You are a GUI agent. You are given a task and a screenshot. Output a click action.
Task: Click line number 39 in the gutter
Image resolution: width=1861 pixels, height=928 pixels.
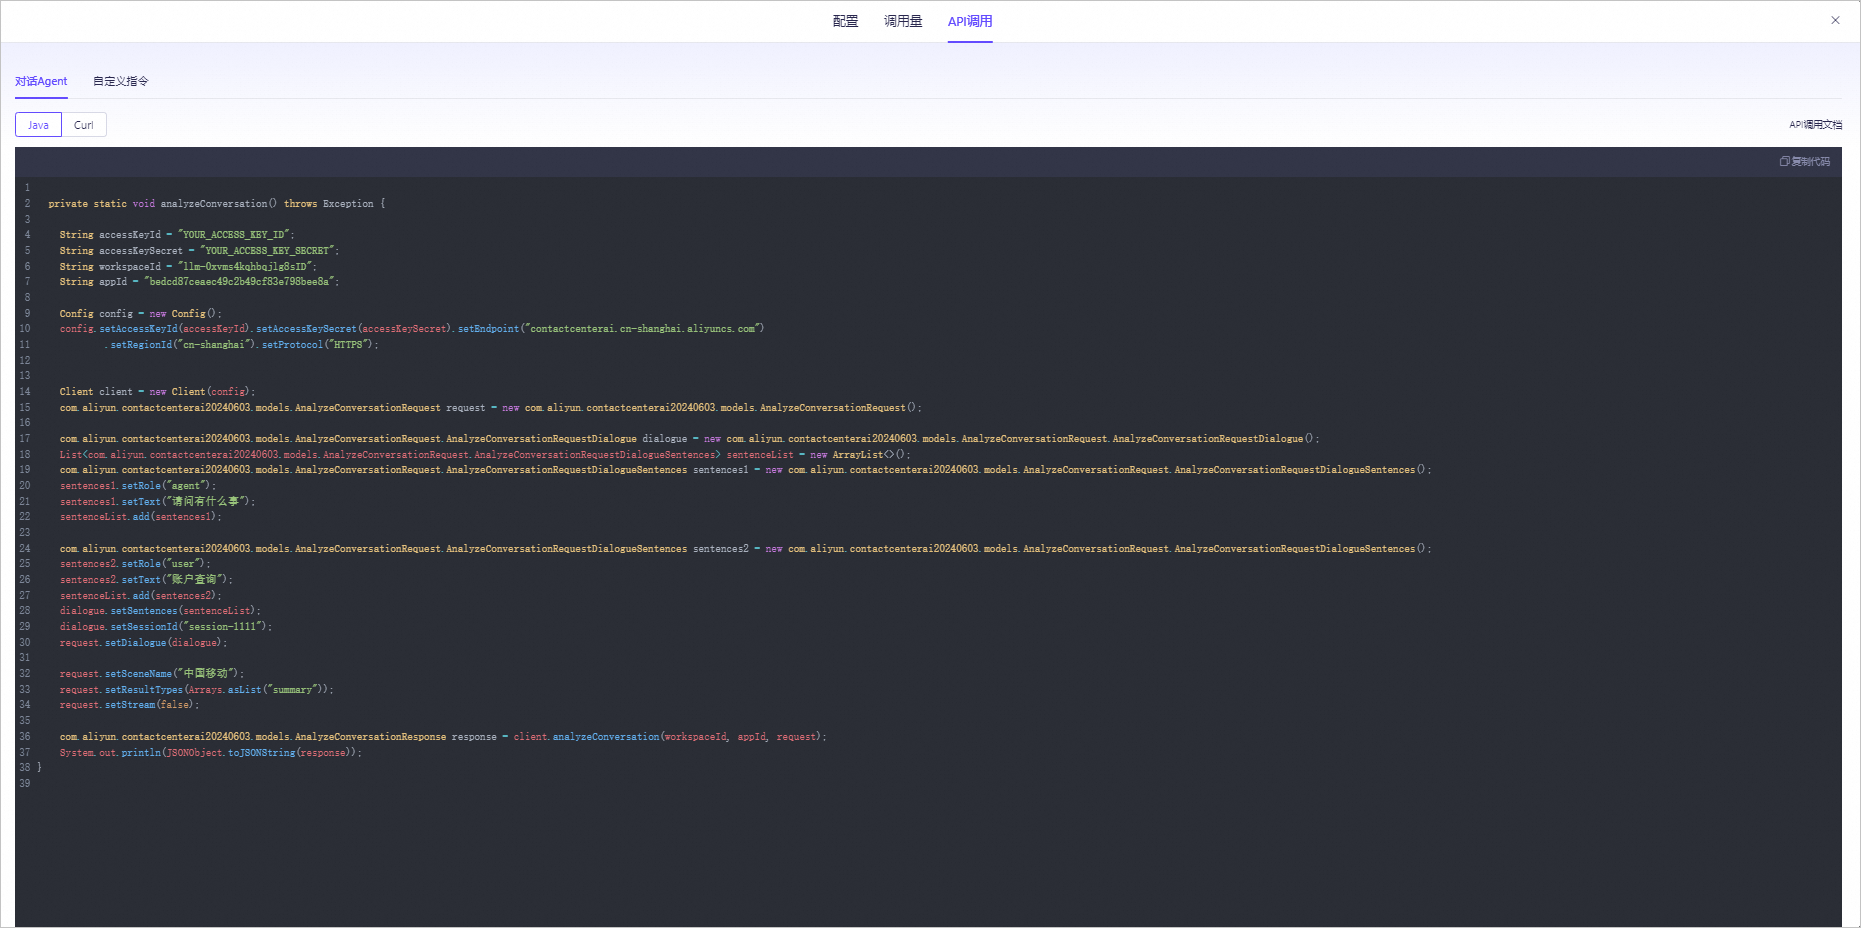pos(24,784)
